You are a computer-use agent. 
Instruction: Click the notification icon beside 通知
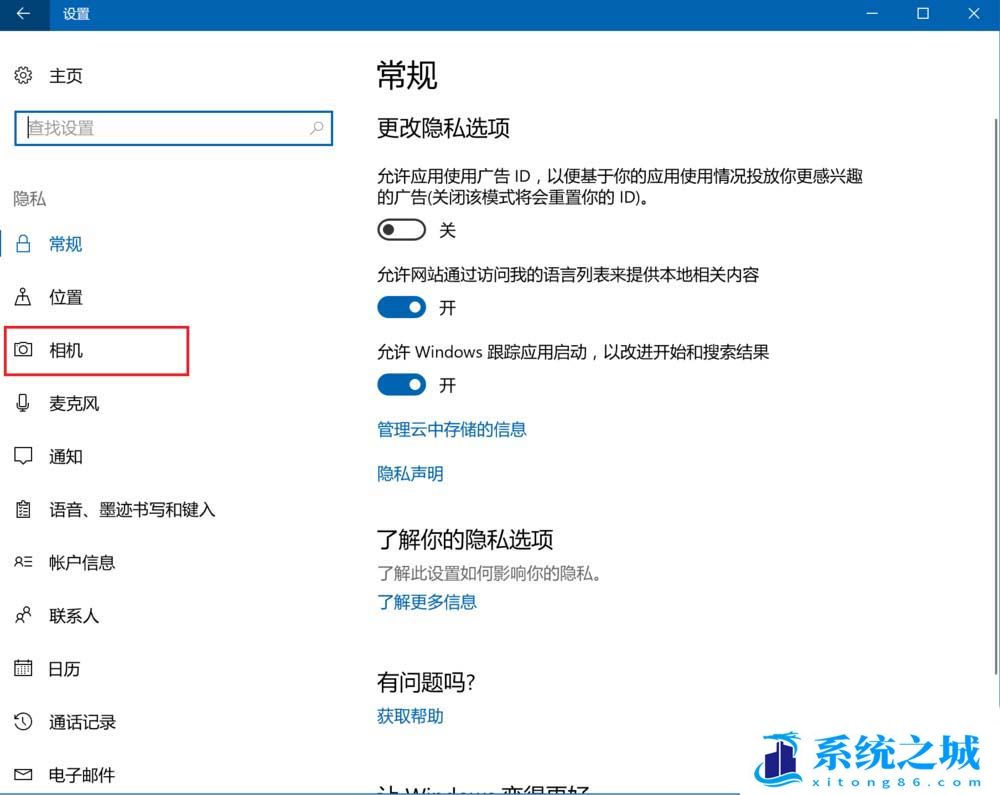[x=23, y=456]
